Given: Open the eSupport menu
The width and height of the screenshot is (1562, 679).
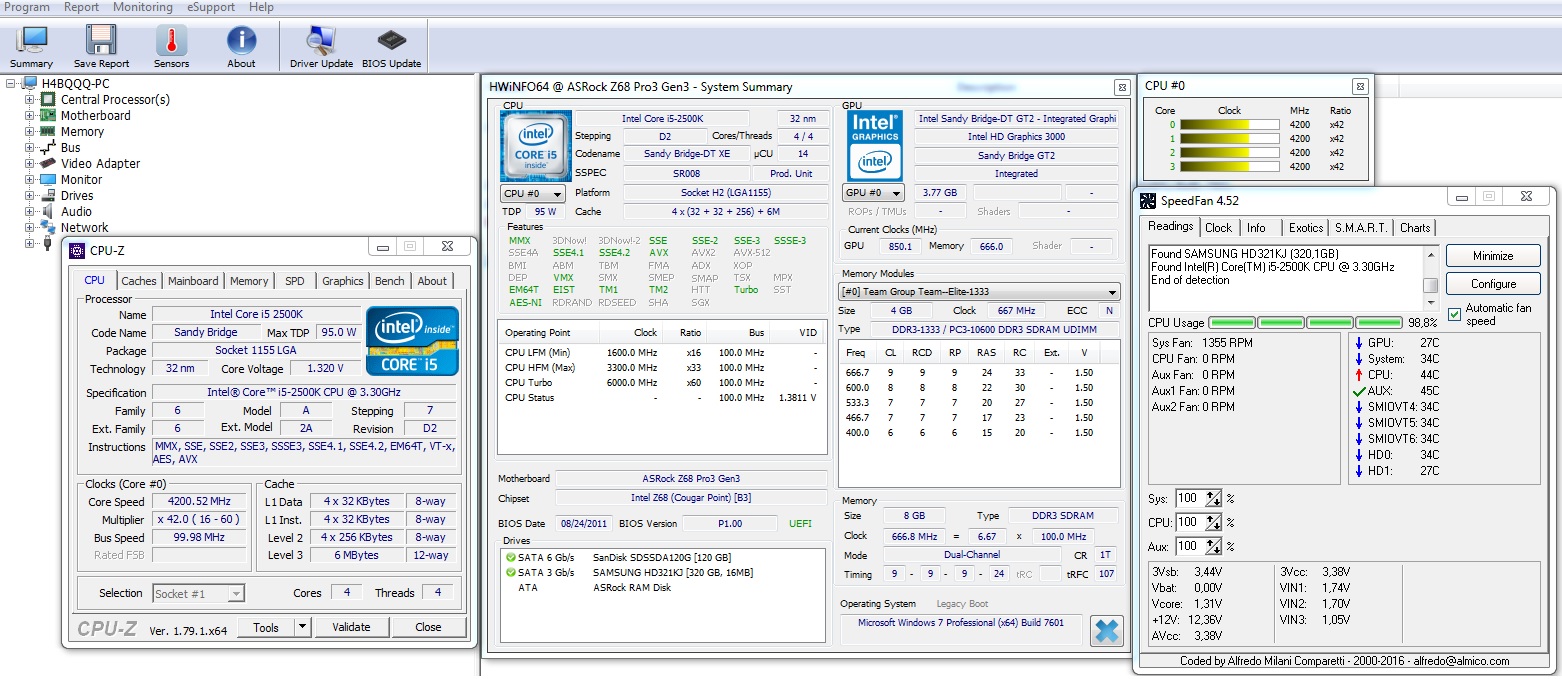Looking at the screenshot, I should [x=211, y=7].
